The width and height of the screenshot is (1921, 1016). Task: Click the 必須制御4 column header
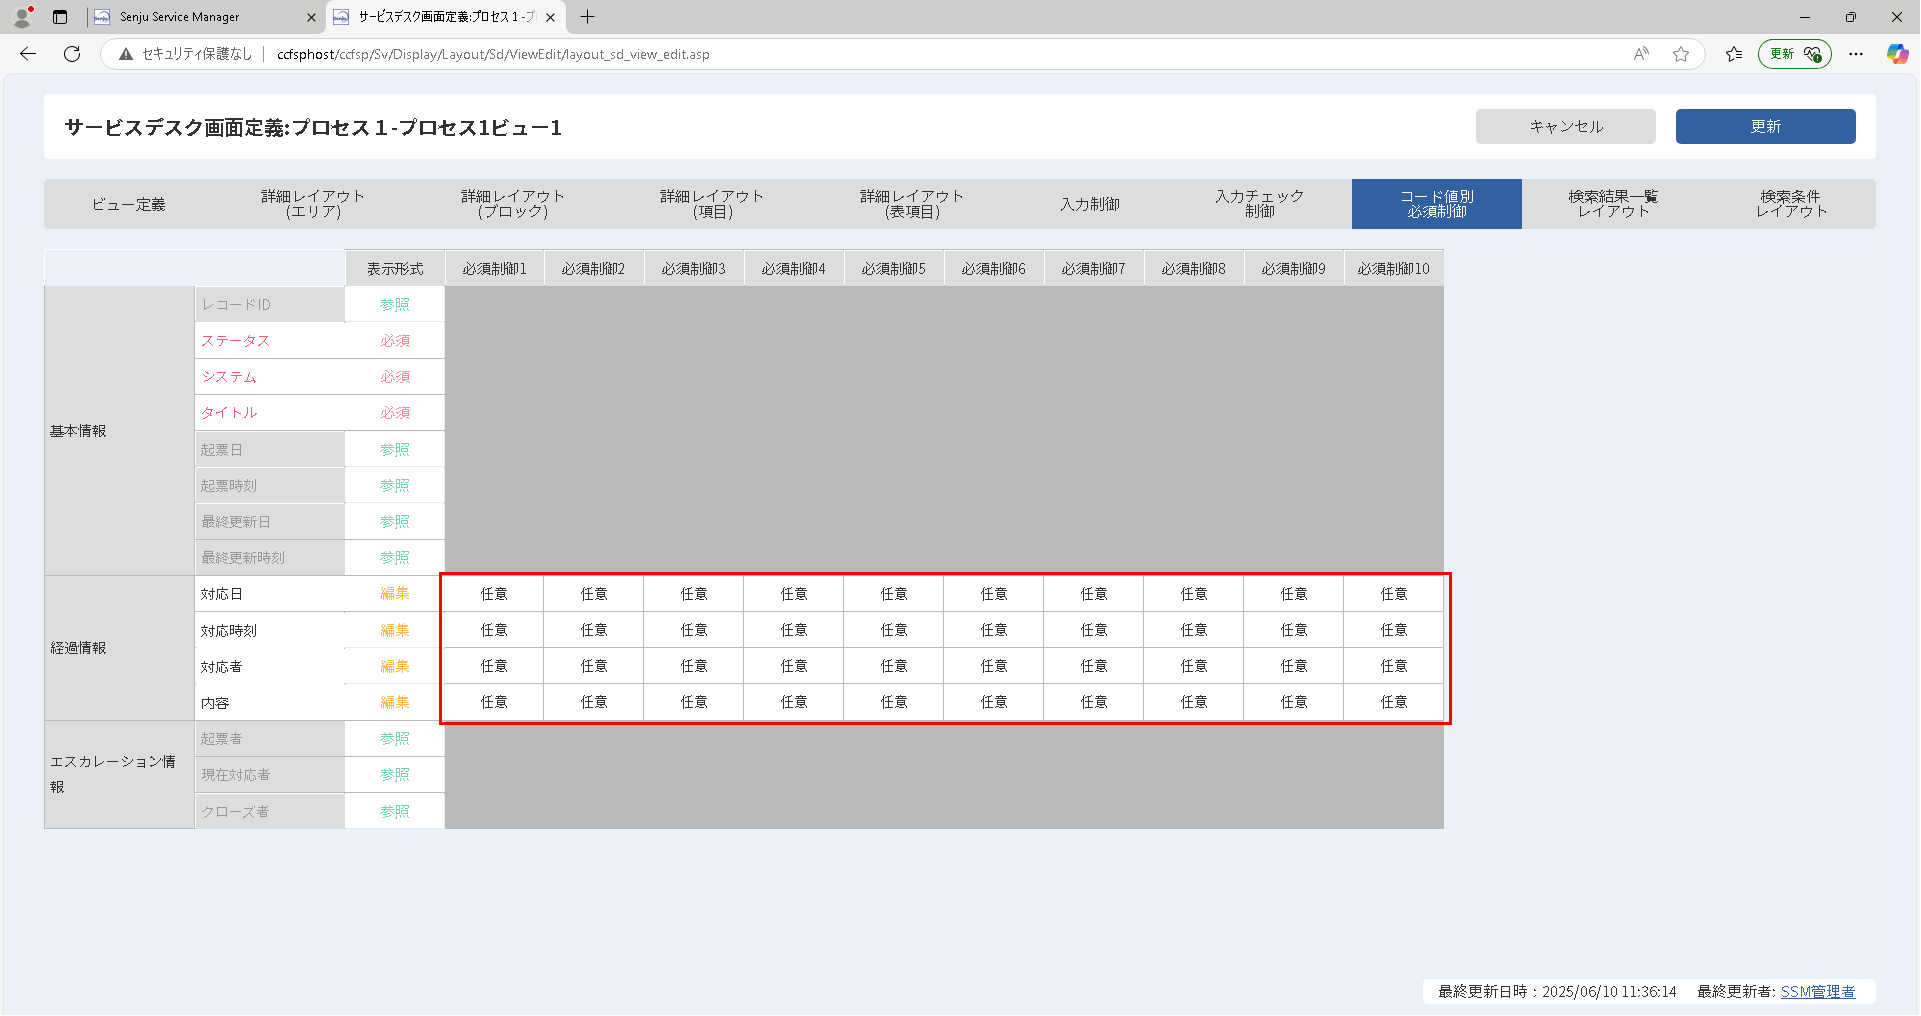point(794,268)
